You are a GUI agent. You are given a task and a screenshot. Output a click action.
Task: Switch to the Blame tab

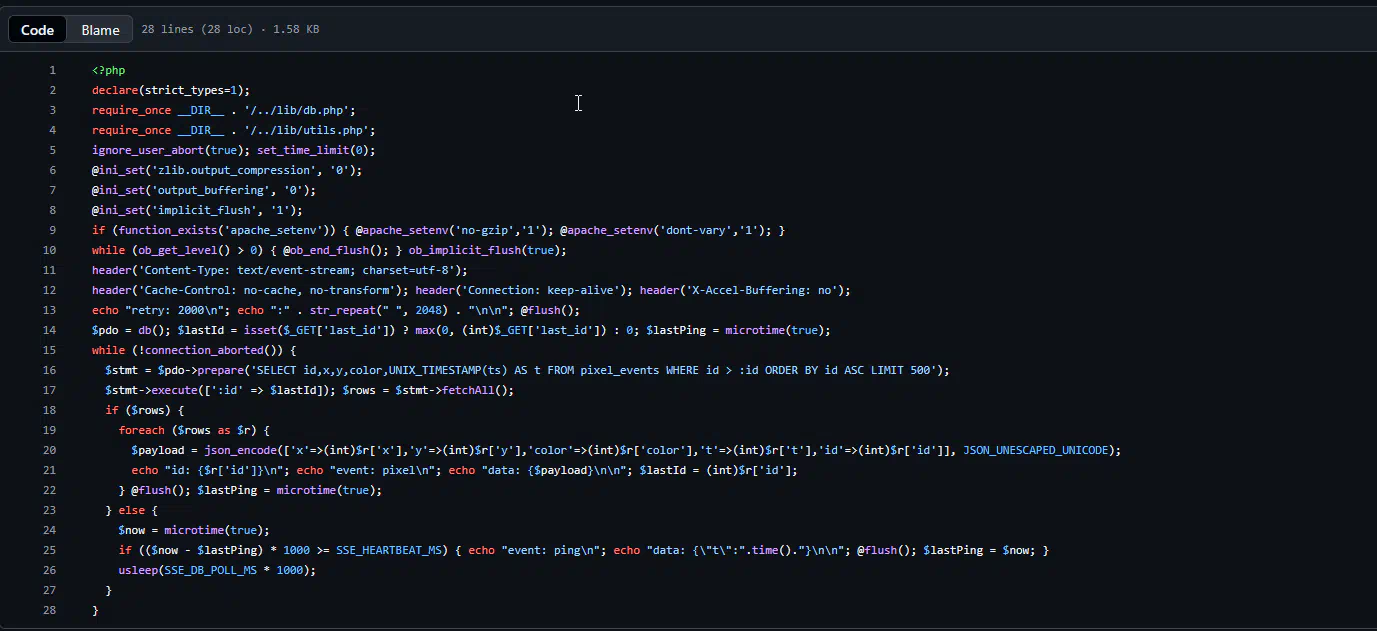point(100,30)
